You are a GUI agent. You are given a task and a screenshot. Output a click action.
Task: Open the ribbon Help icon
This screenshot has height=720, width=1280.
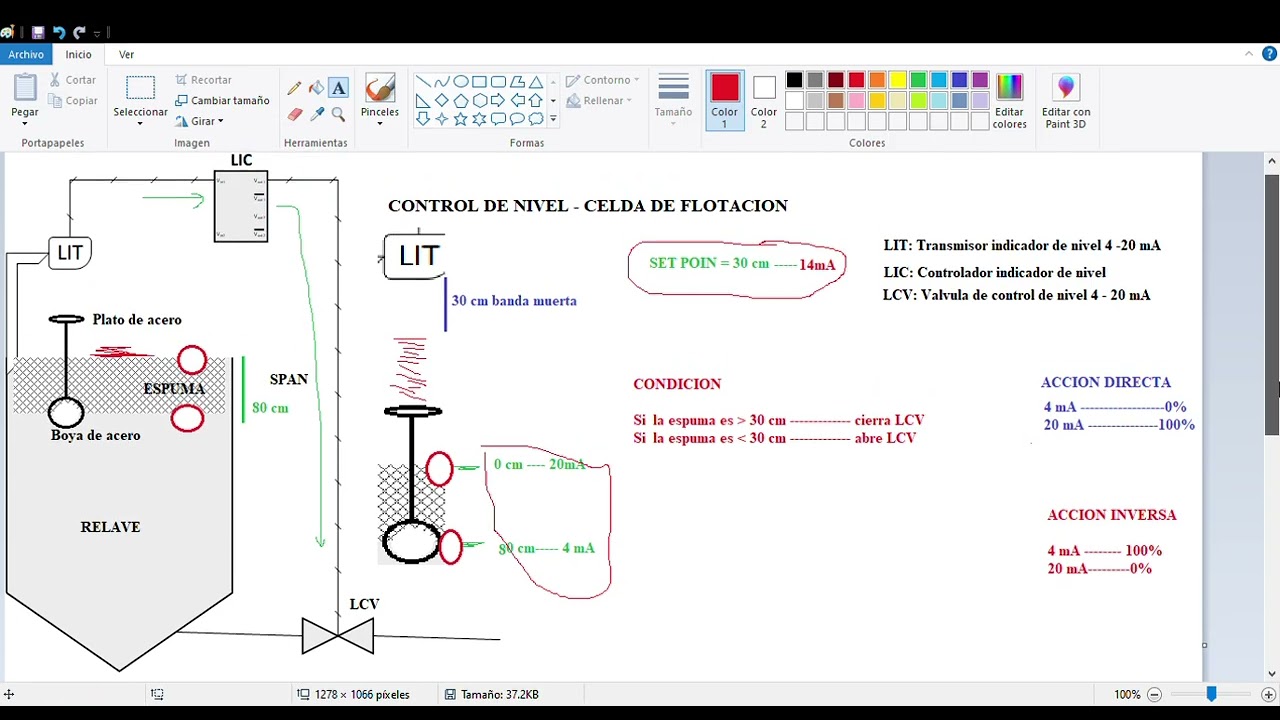[x=1270, y=54]
